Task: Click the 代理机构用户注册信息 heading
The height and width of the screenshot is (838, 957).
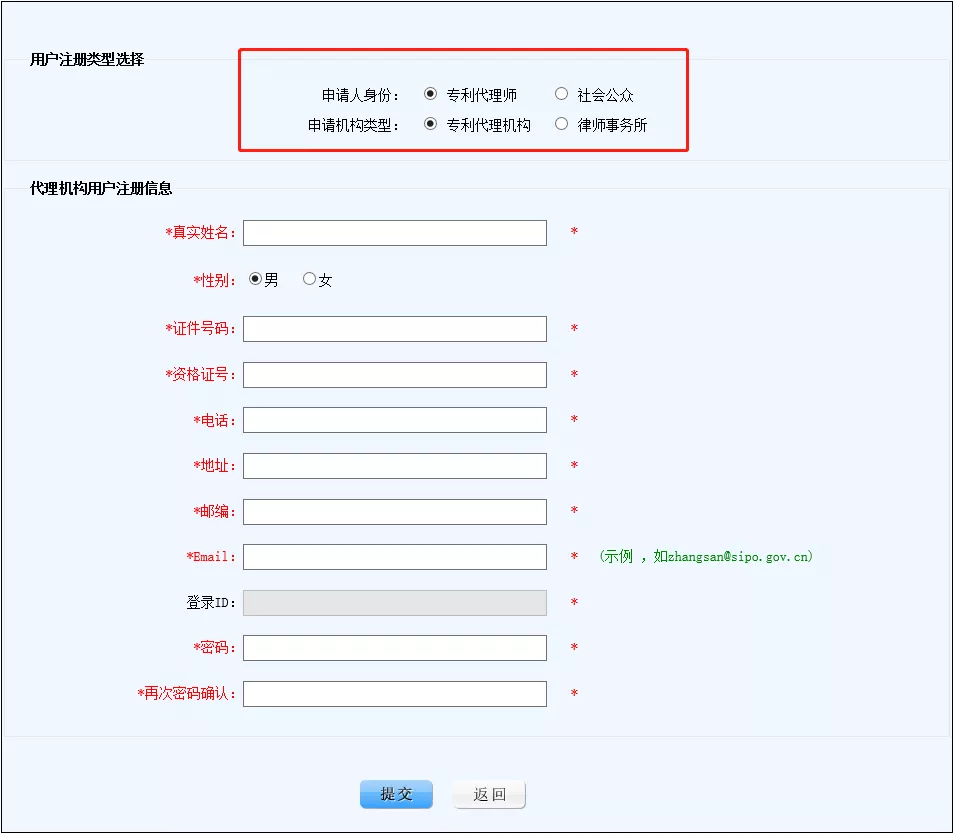Action: tap(101, 188)
